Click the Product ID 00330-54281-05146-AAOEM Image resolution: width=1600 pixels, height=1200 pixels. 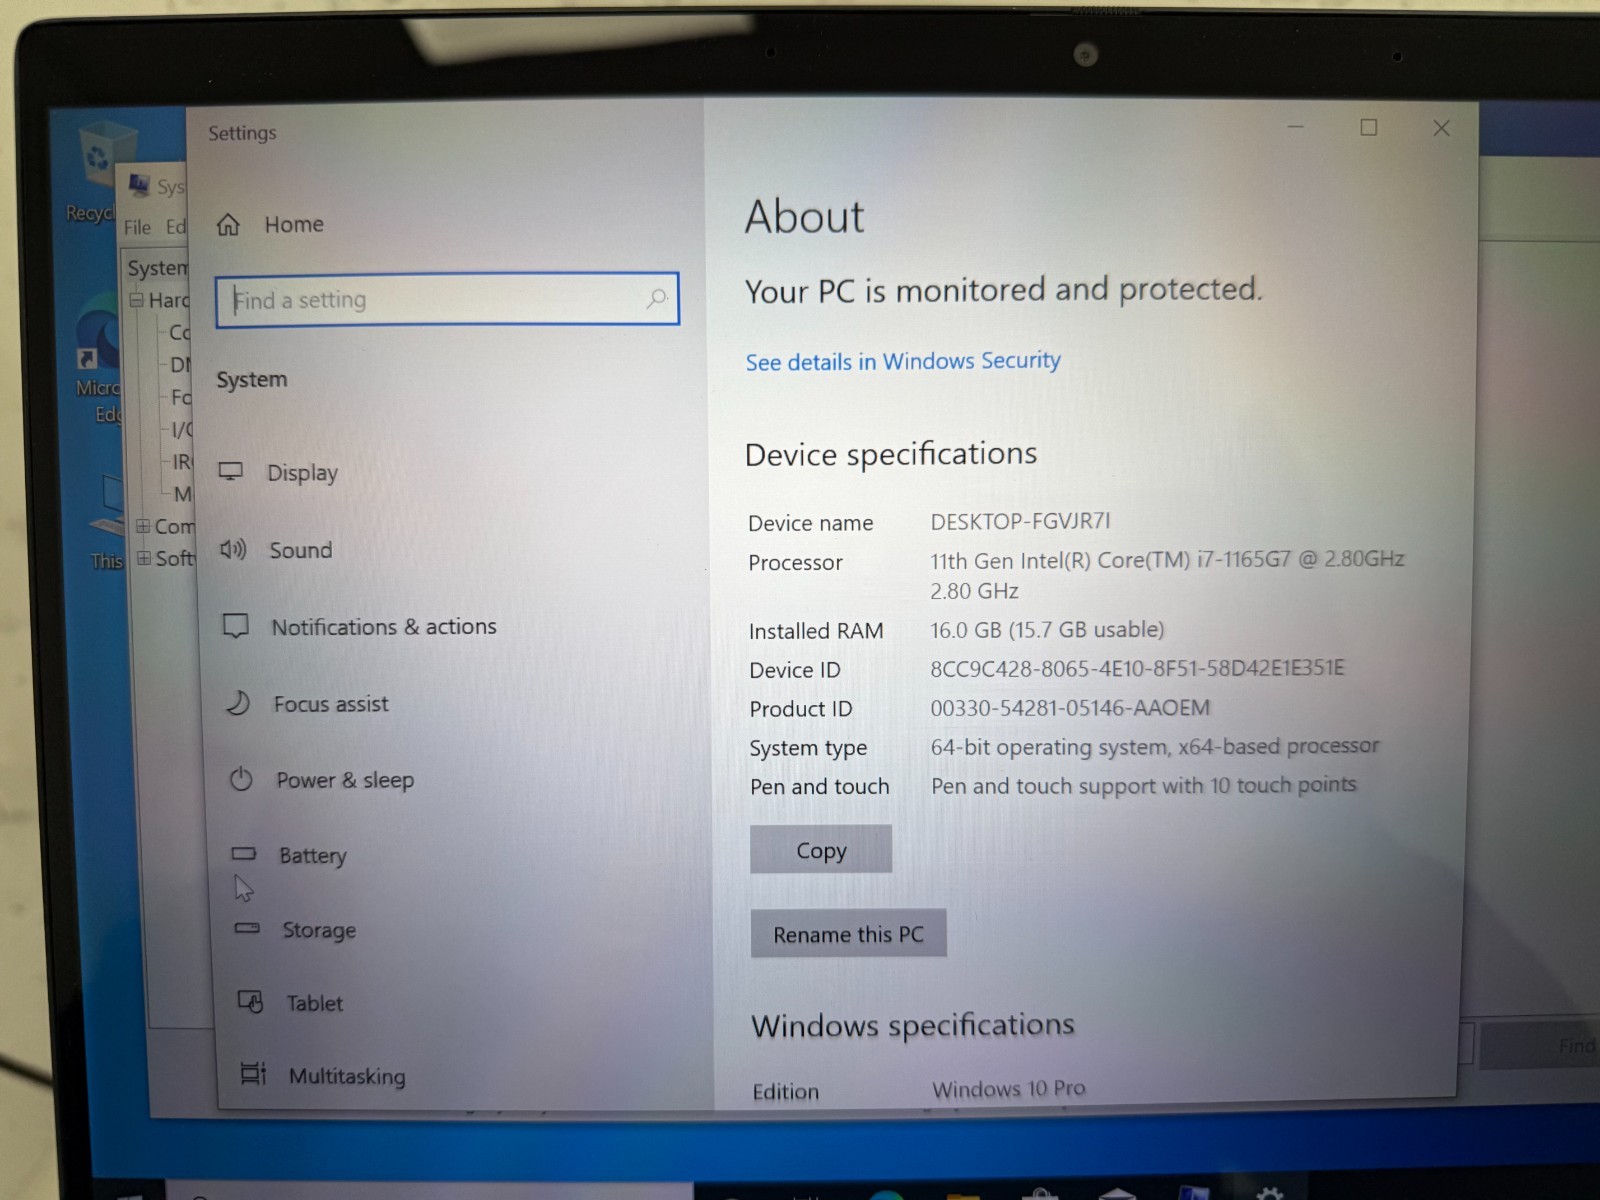(x=1070, y=708)
